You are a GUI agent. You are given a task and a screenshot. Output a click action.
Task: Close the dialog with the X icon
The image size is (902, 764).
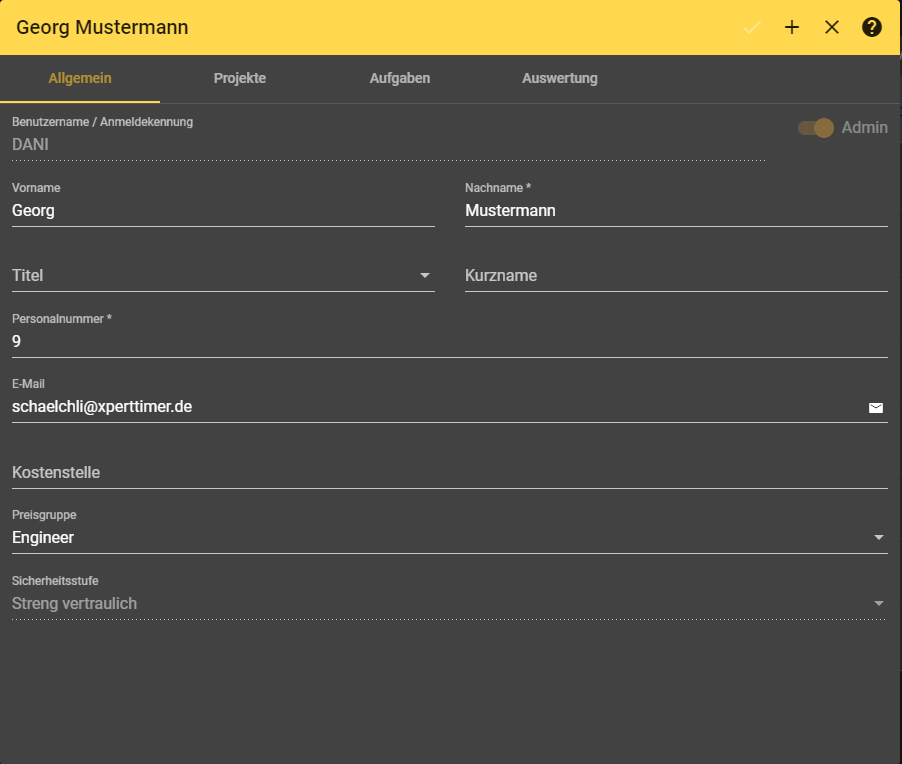[x=832, y=27]
